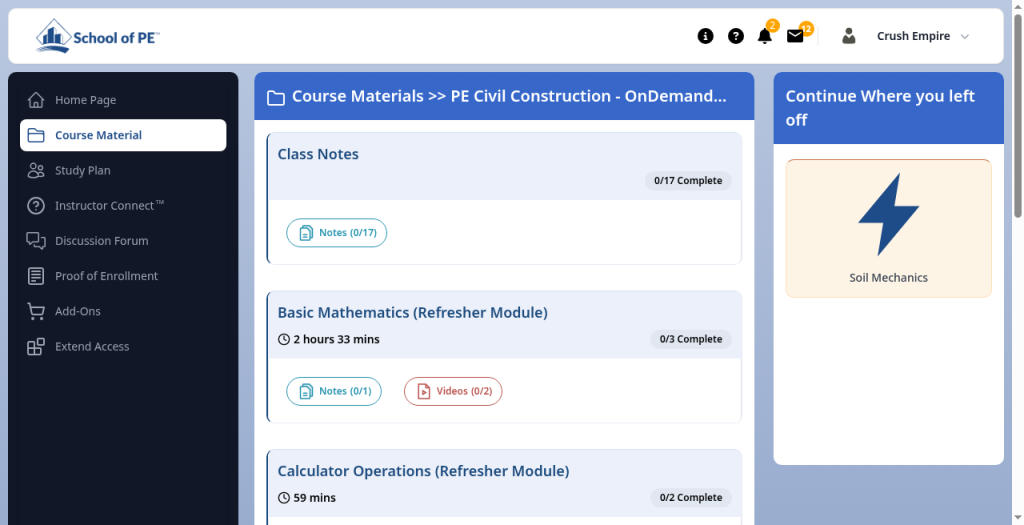Viewport: 1024px width, 525px height.
Task: Click the Instructor Connect question icon
Action: [36, 206]
